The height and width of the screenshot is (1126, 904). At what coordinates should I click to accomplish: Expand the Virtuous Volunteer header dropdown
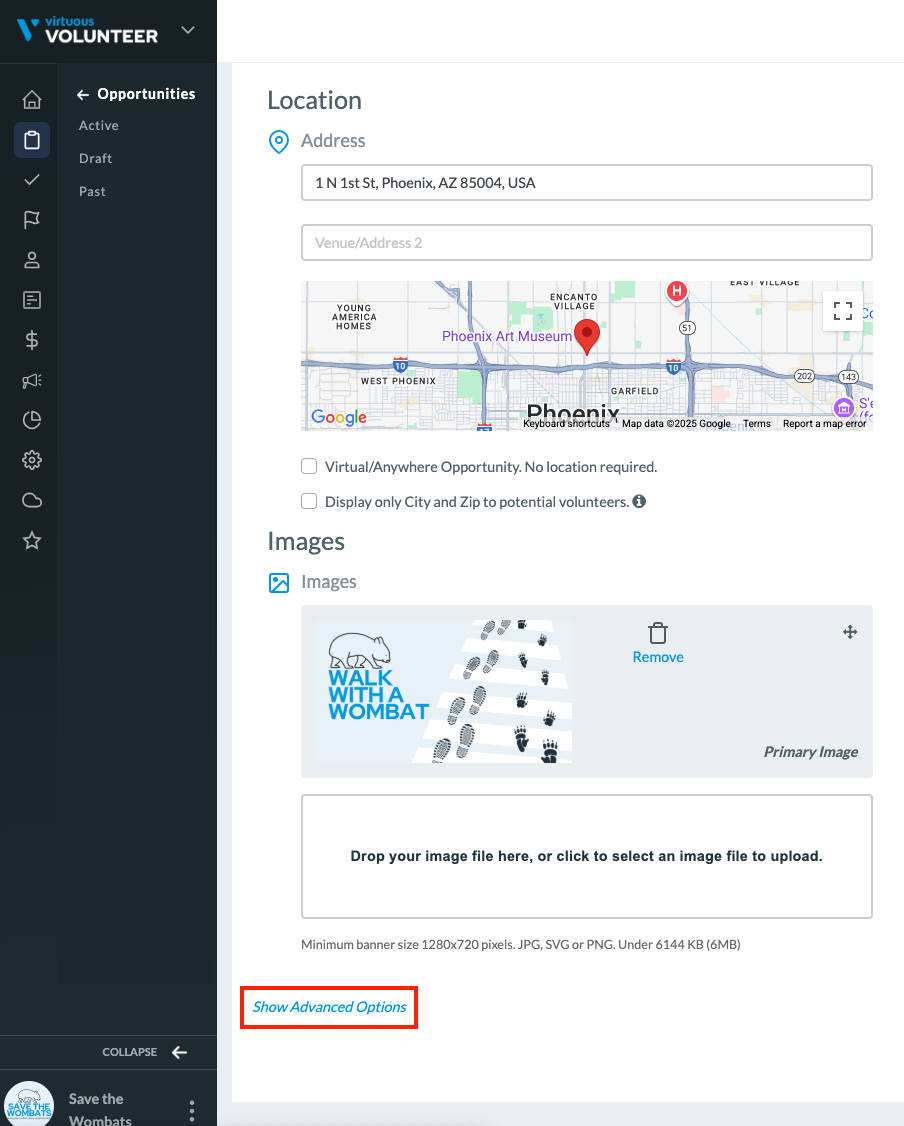pos(188,31)
